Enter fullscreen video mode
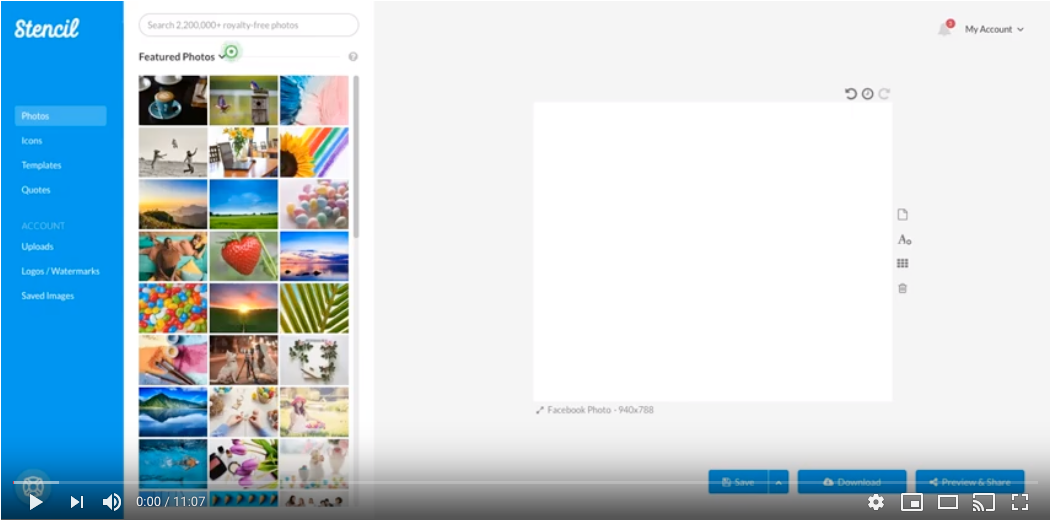The height and width of the screenshot is (521, 1051). coord(1019,502)
